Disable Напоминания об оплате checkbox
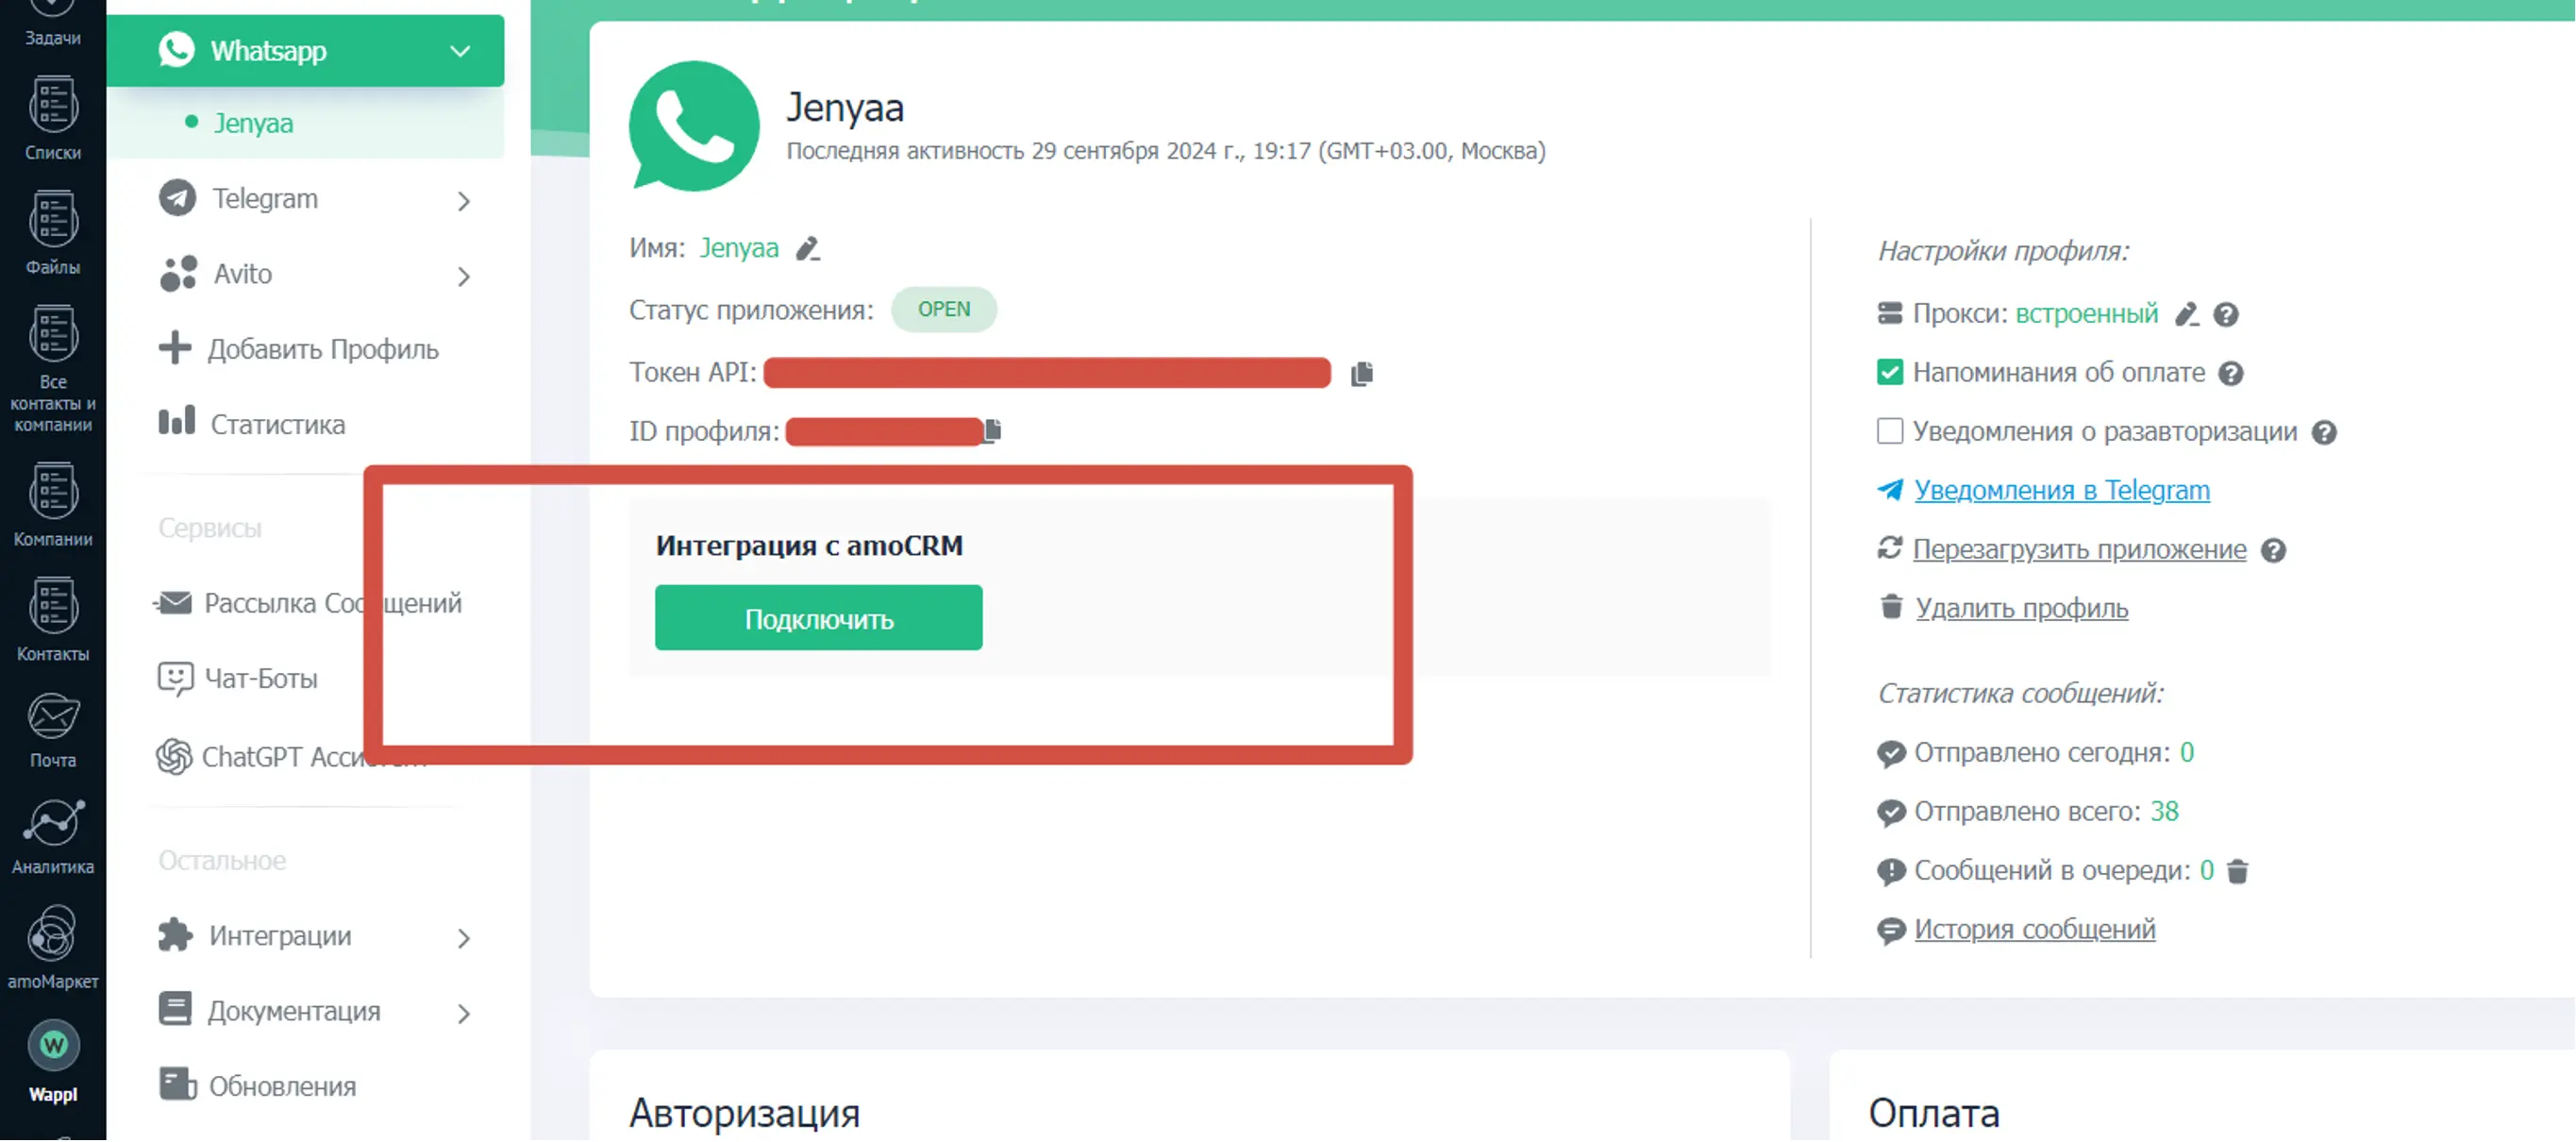Screen dimensions: 2576x1142 [x=1889, y=373]
